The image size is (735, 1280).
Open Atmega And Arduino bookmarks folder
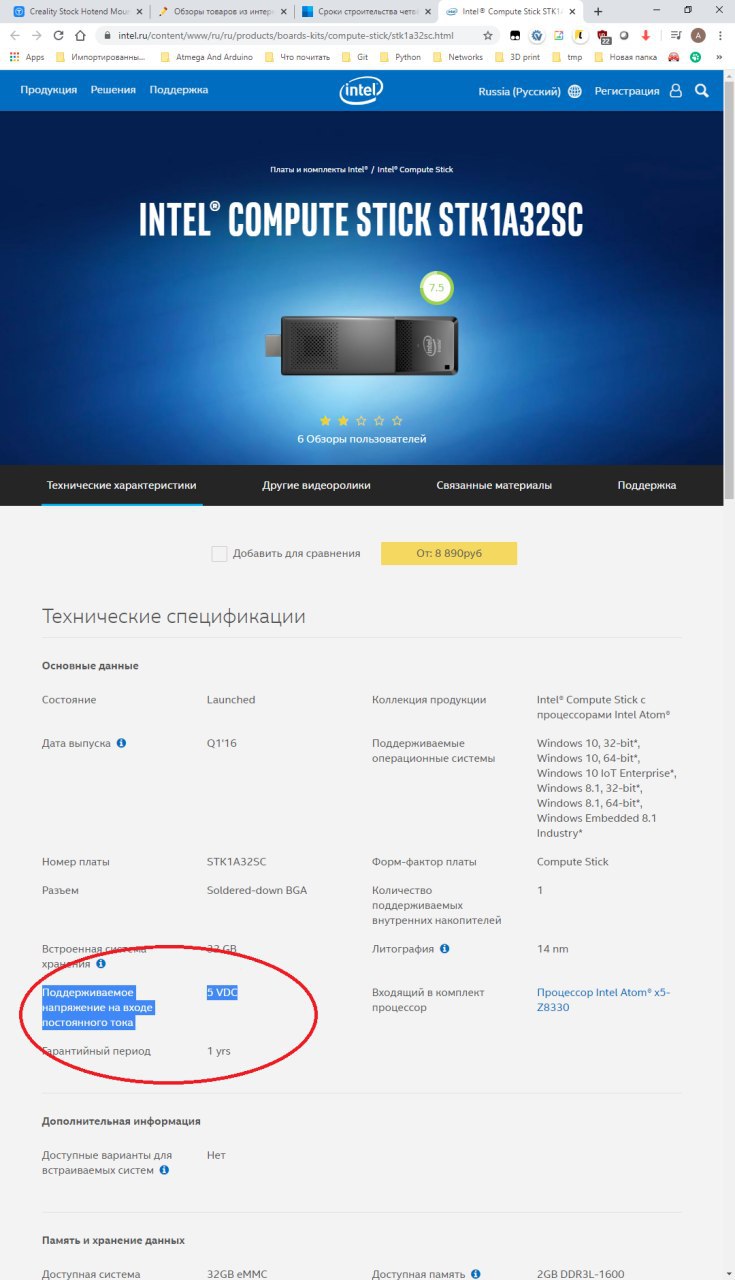[209, 57]
